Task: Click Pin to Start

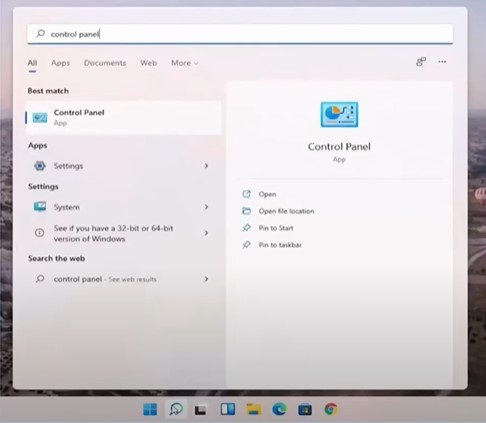Action: pyautogui.click(x=276, y=228)
